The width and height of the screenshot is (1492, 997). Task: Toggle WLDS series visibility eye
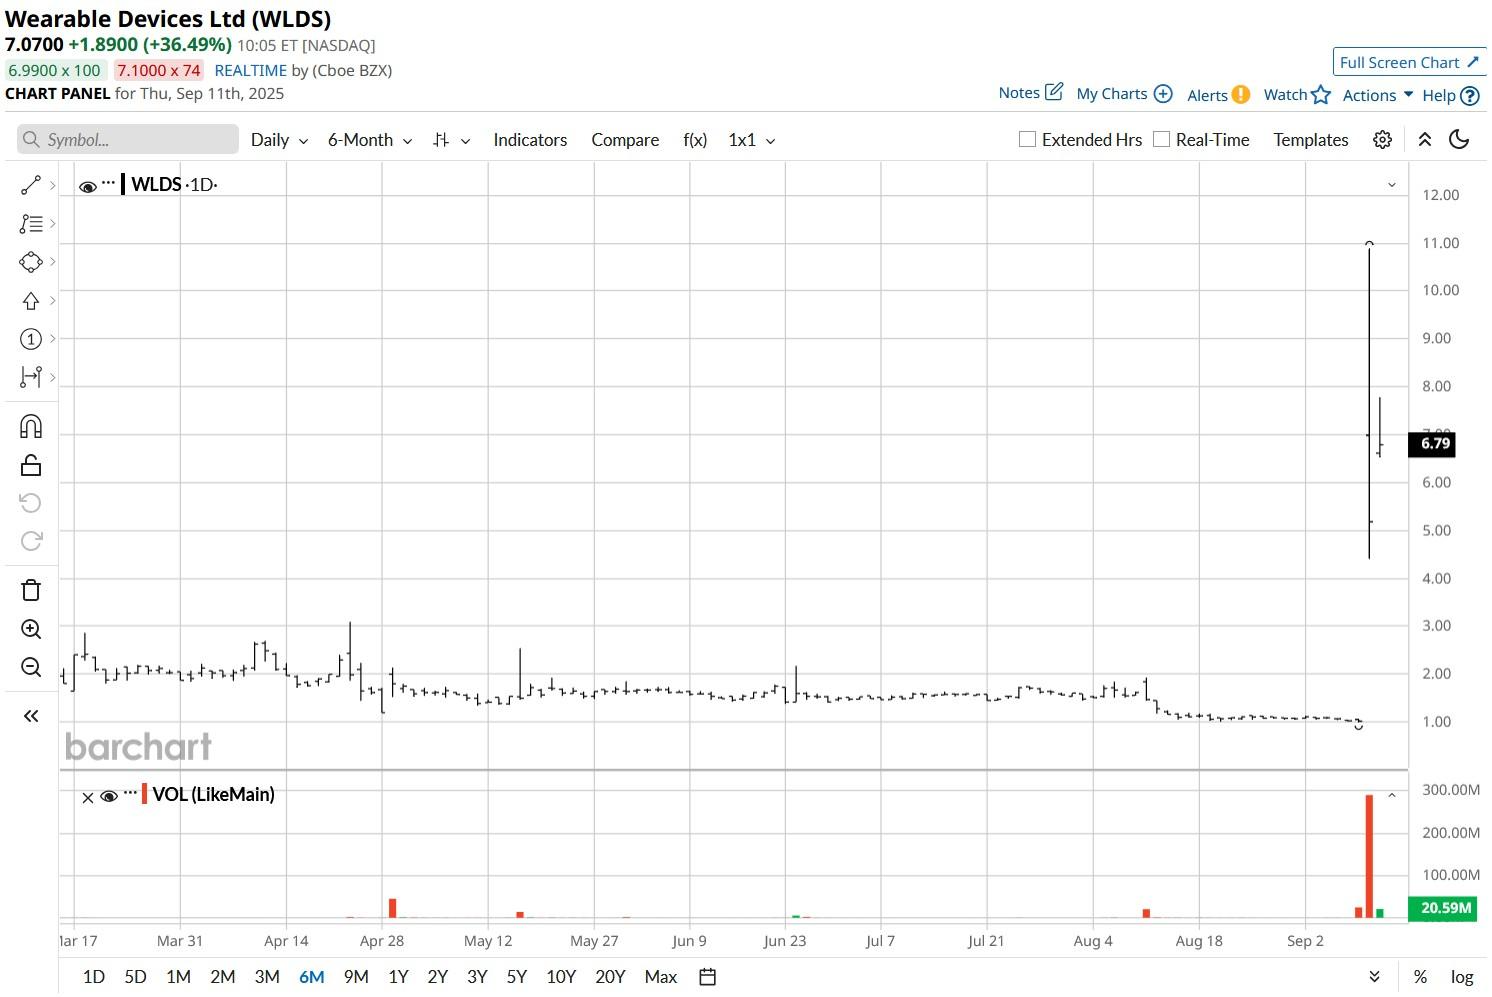(x=88, y=186)
